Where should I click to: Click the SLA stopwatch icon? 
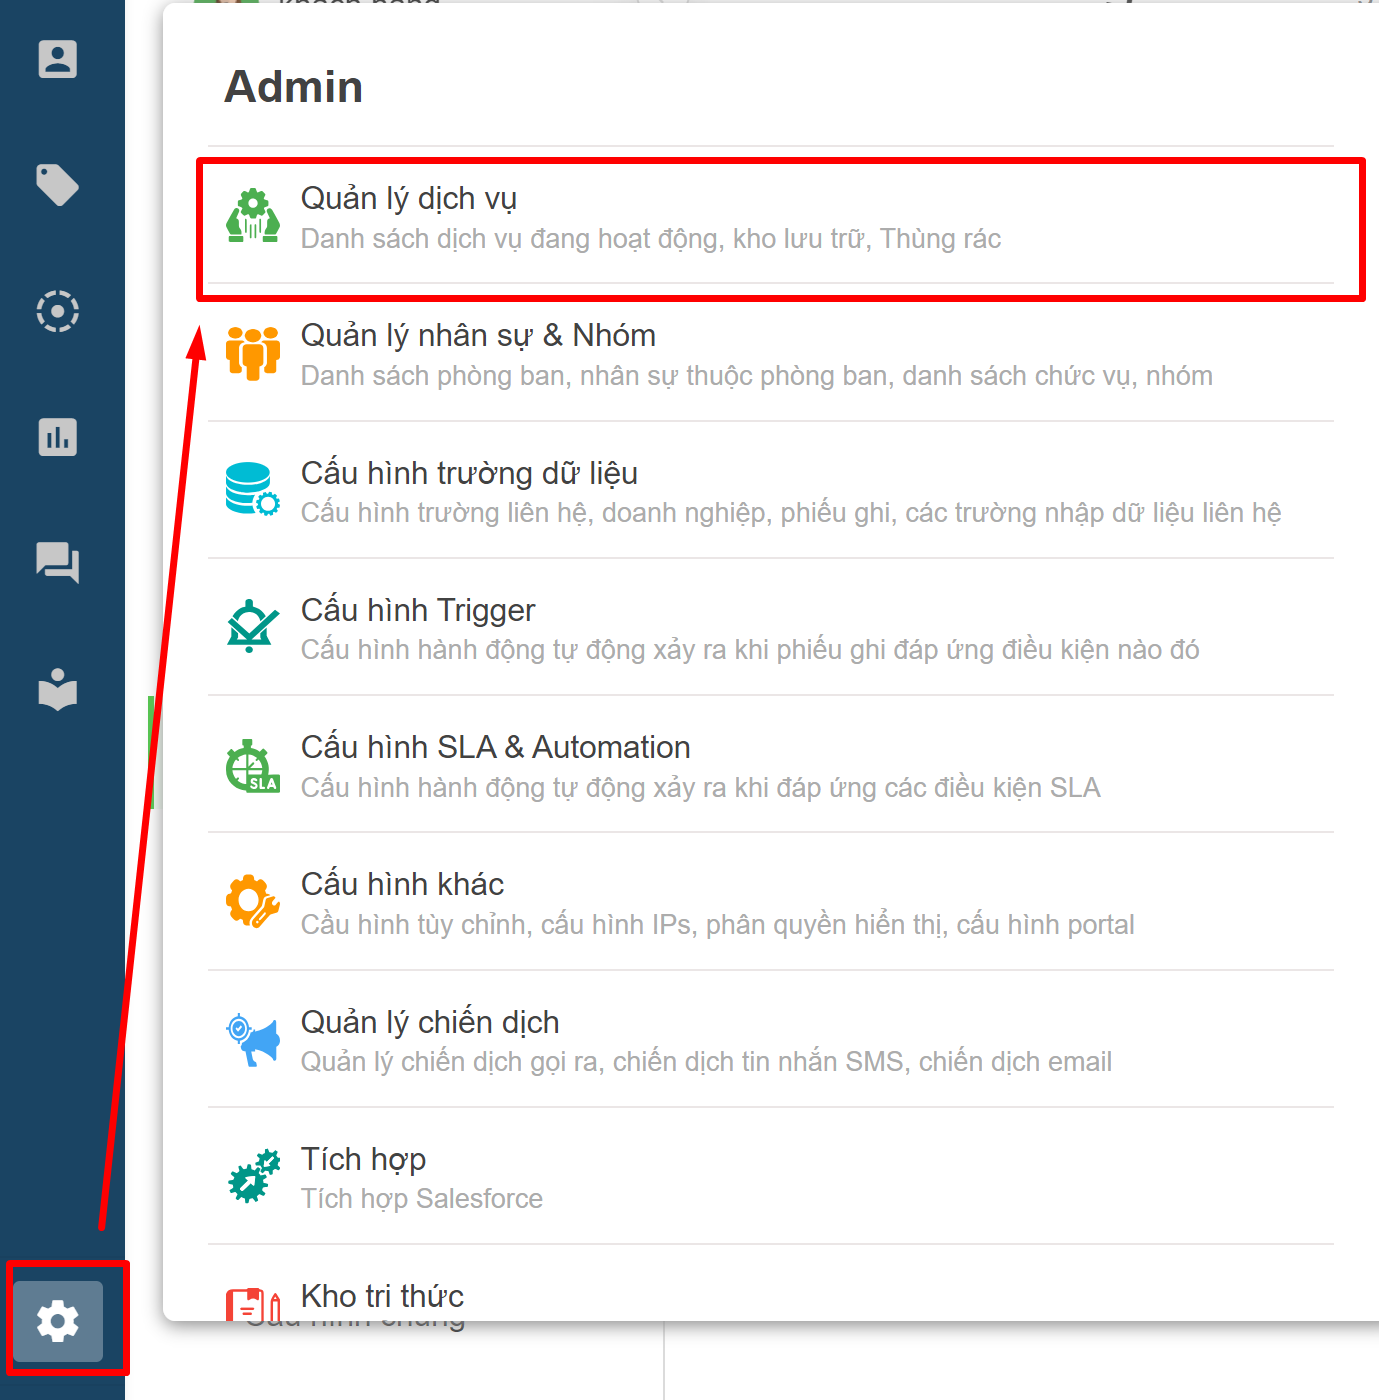tap(253, 766)
